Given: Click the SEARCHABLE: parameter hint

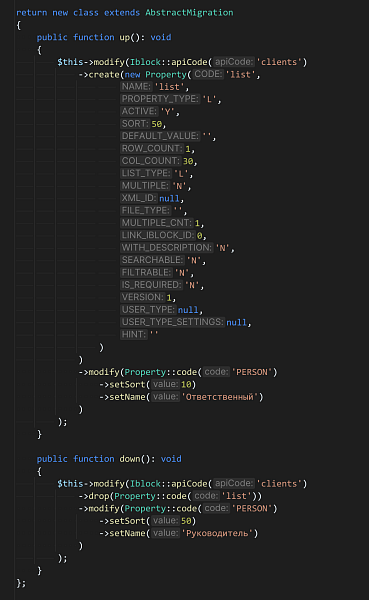Looking at the screenshot, I should click(x=152, y=260).
